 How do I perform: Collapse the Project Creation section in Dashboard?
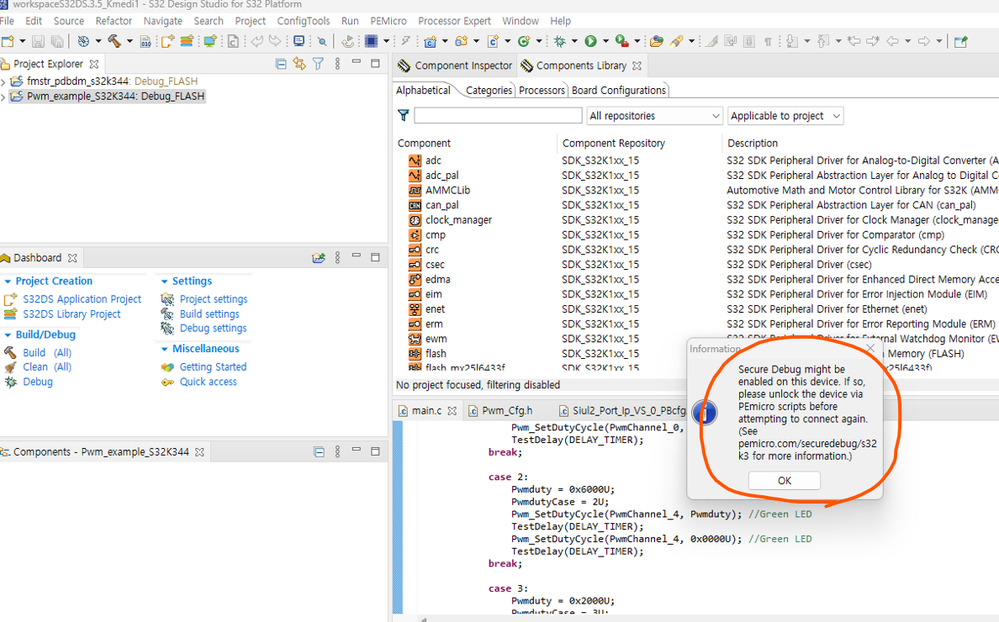click(x=8, y=281)
